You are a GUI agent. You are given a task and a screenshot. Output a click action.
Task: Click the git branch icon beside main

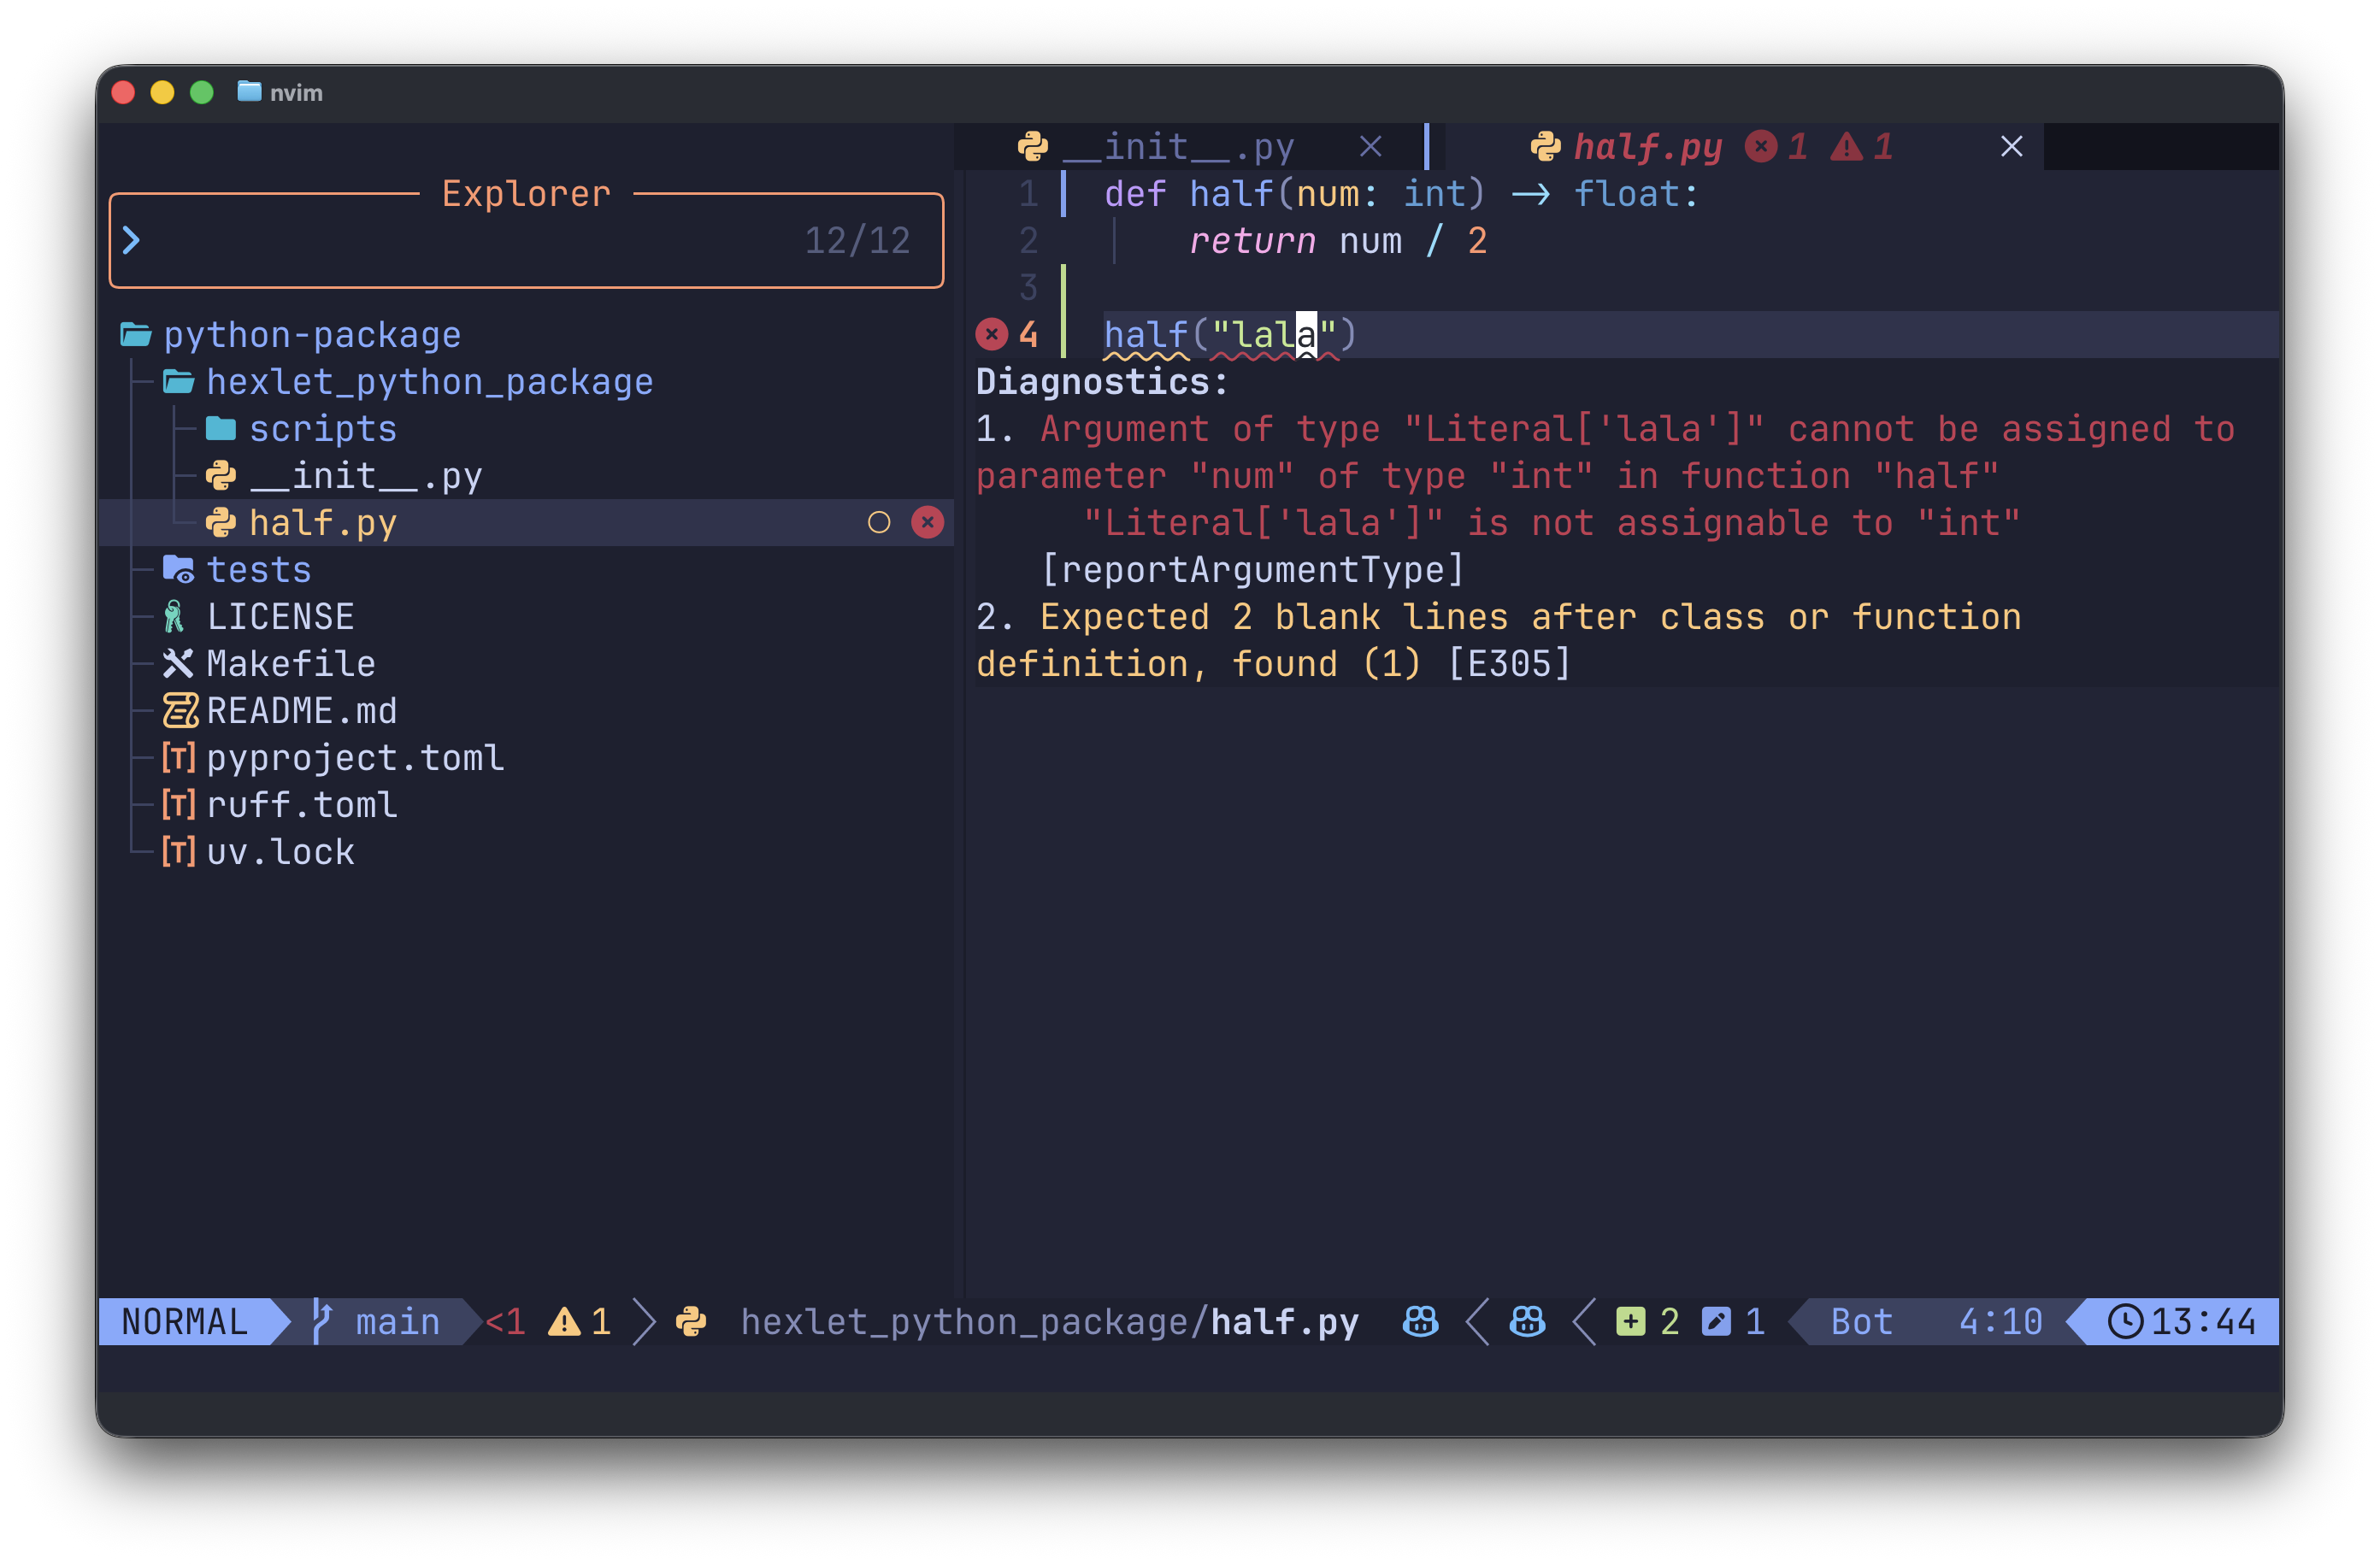point(321,1321)
